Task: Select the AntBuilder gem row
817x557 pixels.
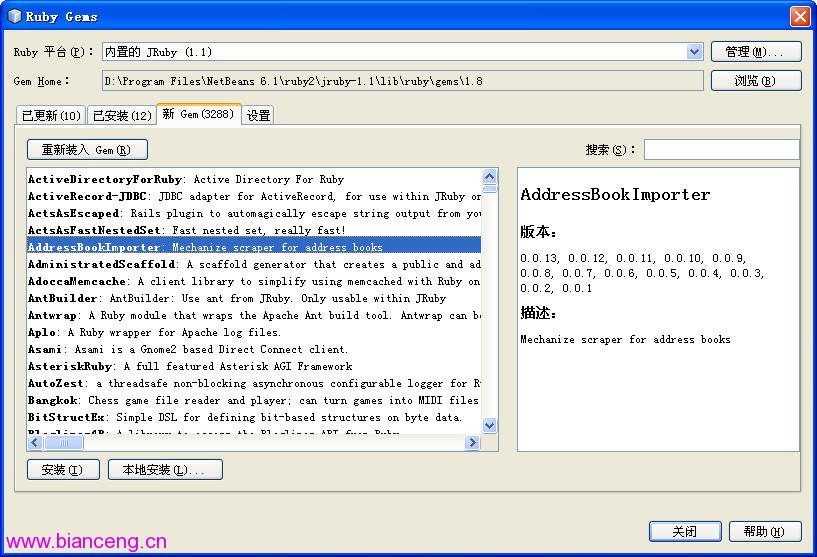Action: (254, 298)
